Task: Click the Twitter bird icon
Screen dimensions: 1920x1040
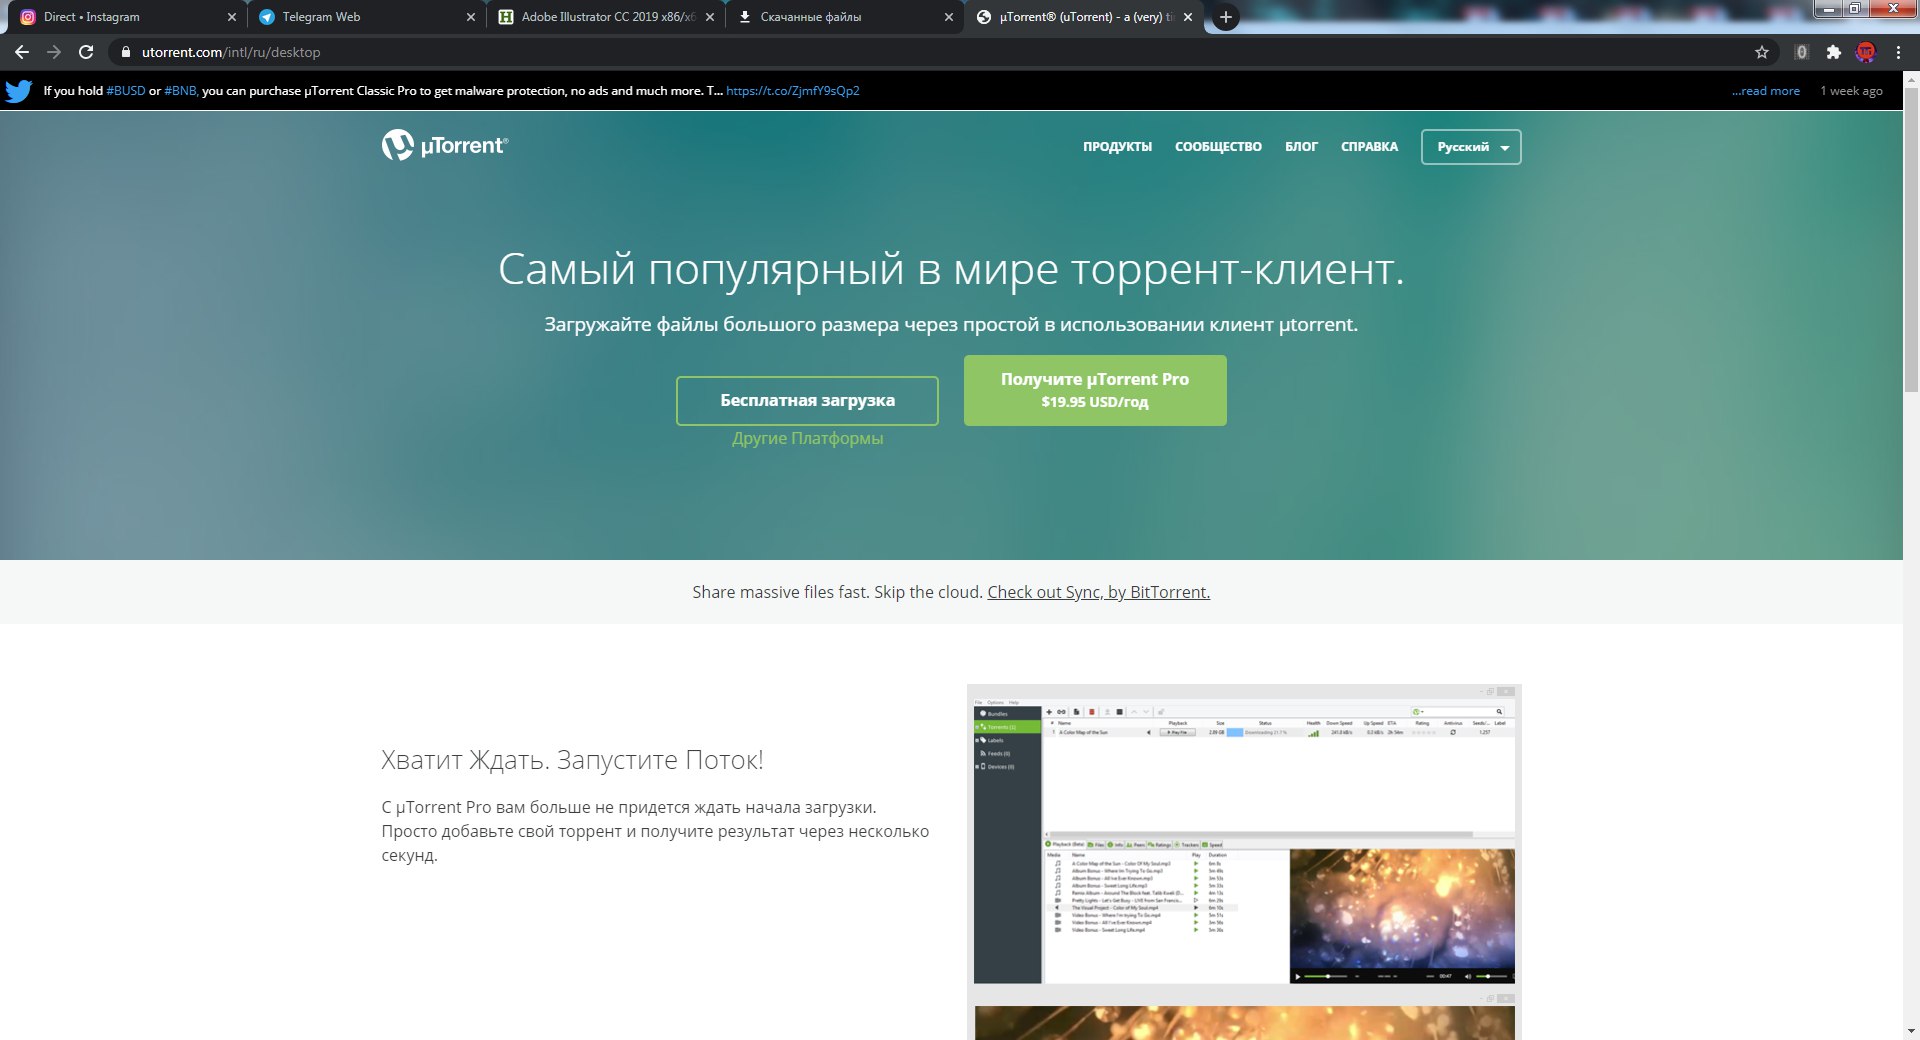Action: (x=18, y=91)
